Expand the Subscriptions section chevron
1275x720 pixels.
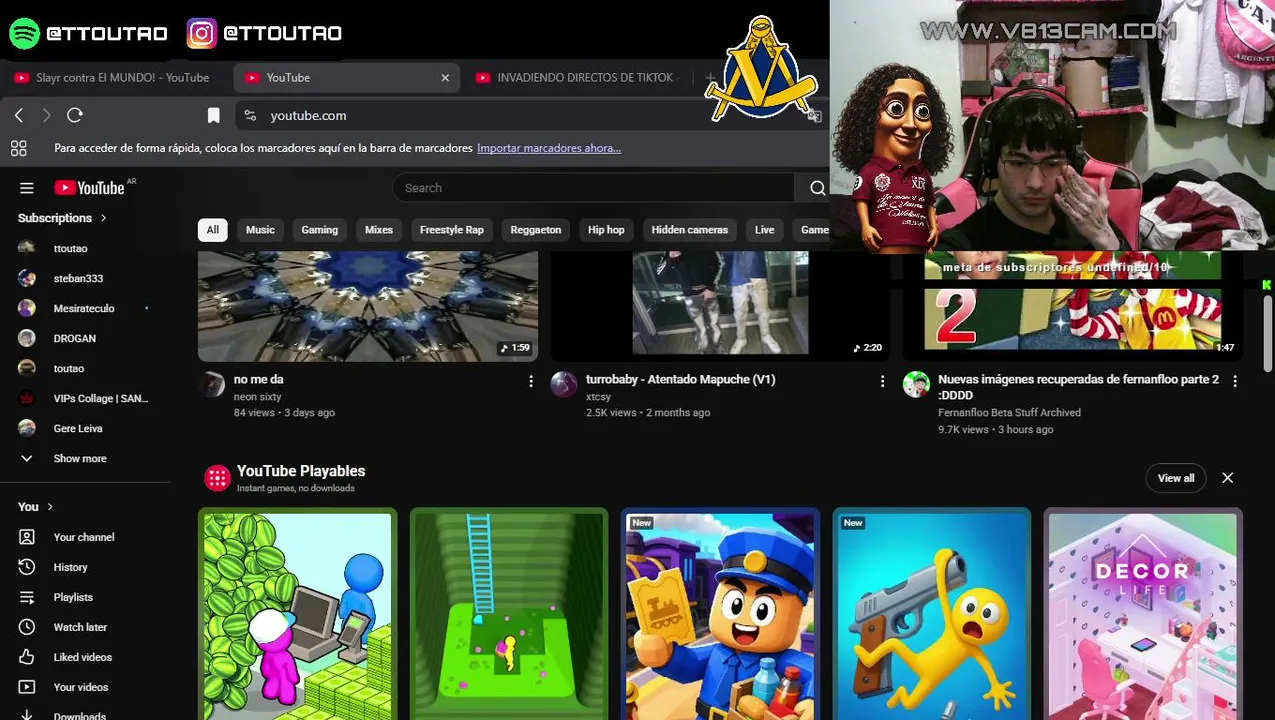pyautogui.click(x=103, y=218)
